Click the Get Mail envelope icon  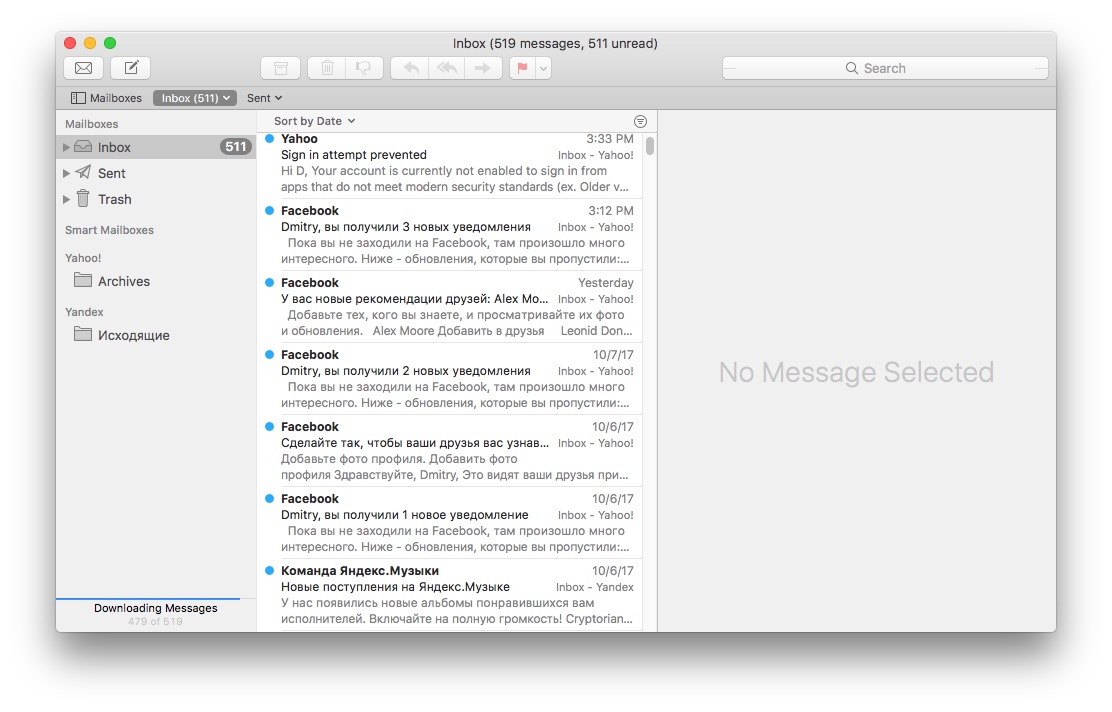click(x=84, y=68)
